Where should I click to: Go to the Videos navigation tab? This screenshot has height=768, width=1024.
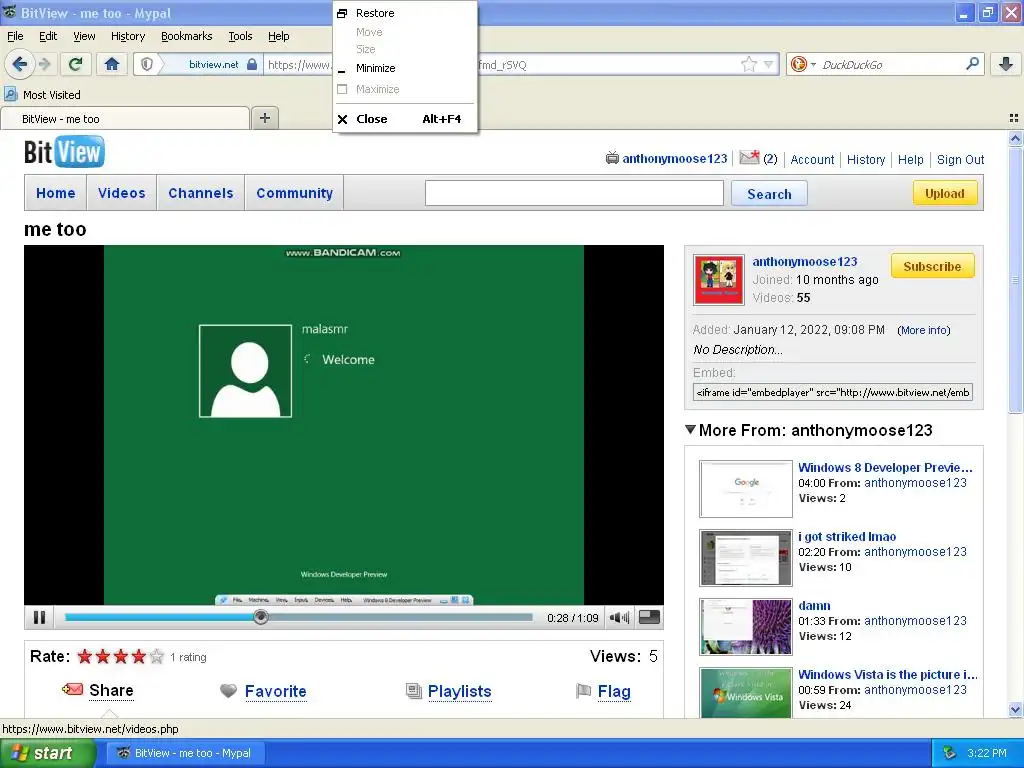[x=121, y=193]
